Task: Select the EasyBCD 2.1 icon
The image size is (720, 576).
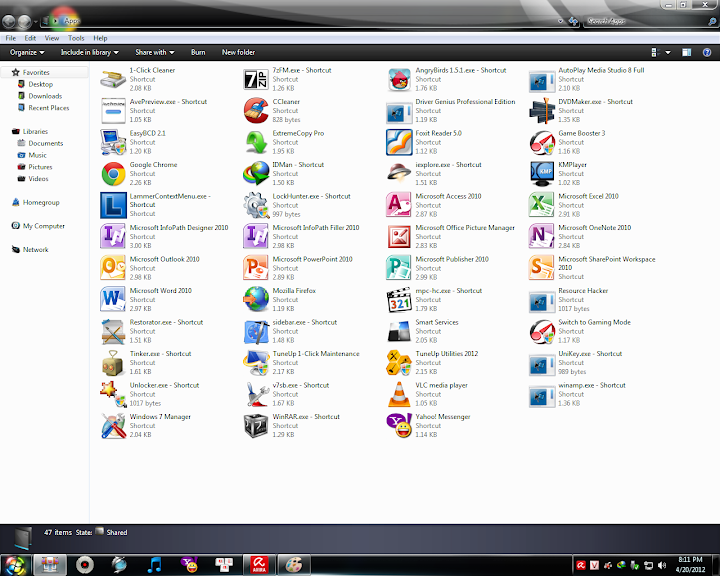Action: point(113,142)
